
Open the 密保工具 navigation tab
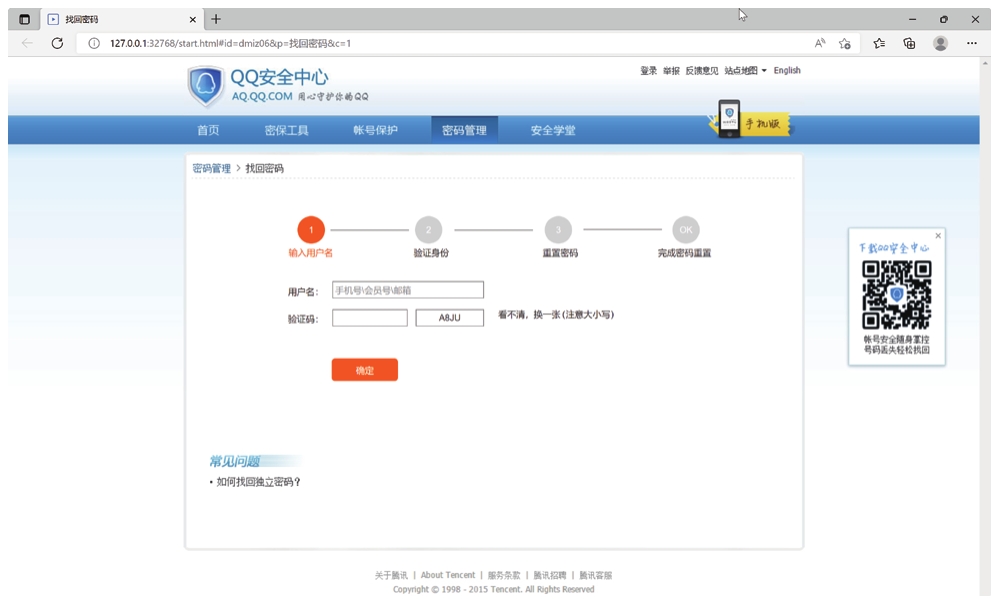click(286, 130)
